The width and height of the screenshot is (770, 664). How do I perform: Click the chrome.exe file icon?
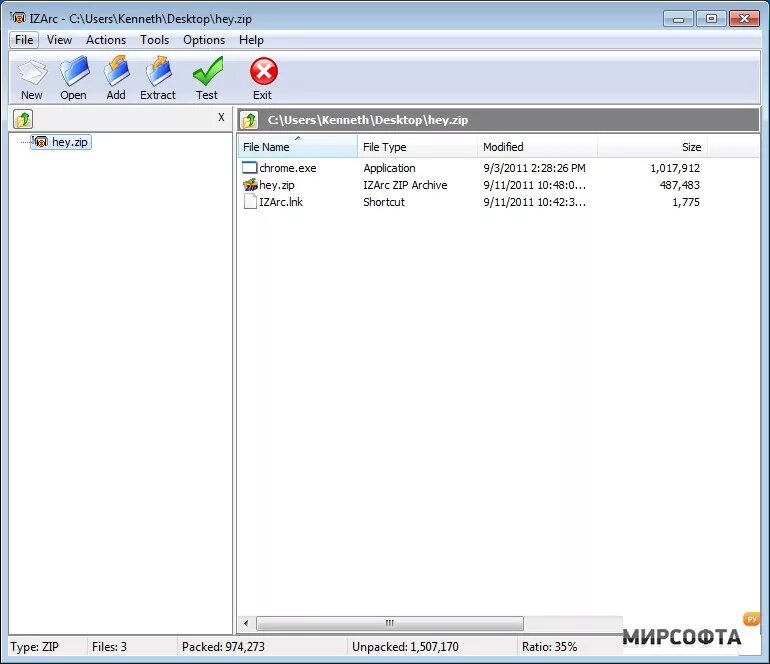[x=249, y=167]
